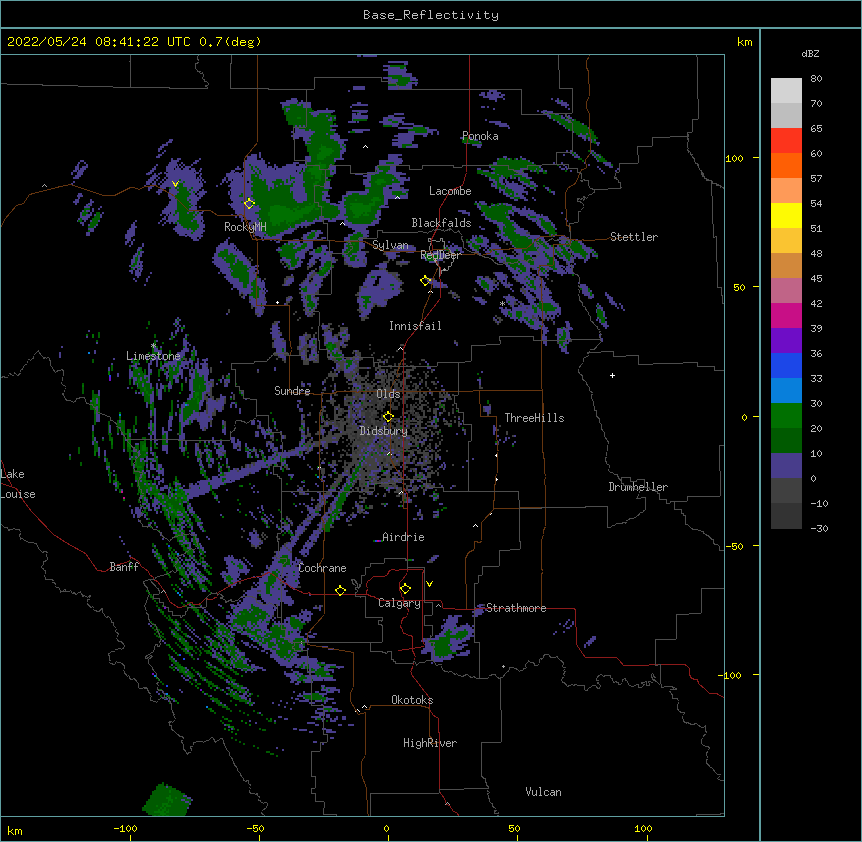Click the ThreeHills label
862x842 pixels.
534,418
